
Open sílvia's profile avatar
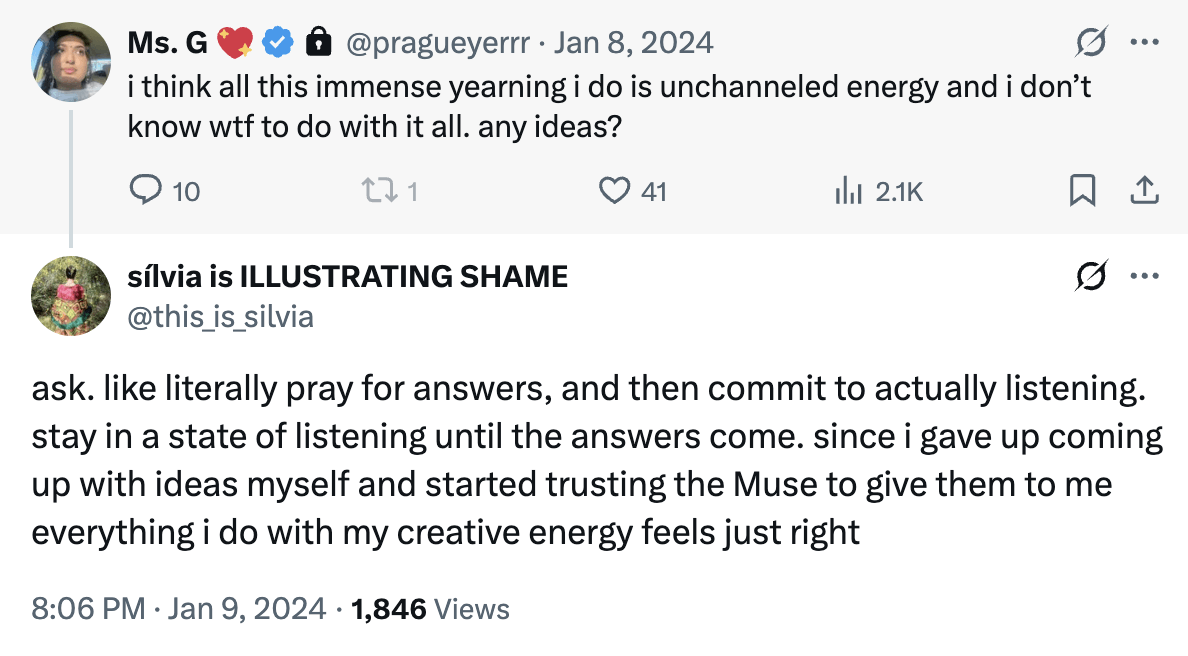click(x=70, y=296)
